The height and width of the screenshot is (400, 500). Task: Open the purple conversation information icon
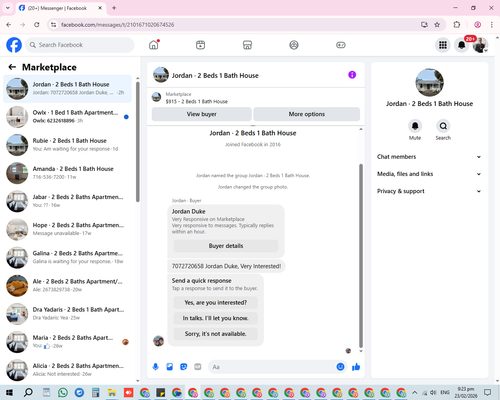point(352,75)
